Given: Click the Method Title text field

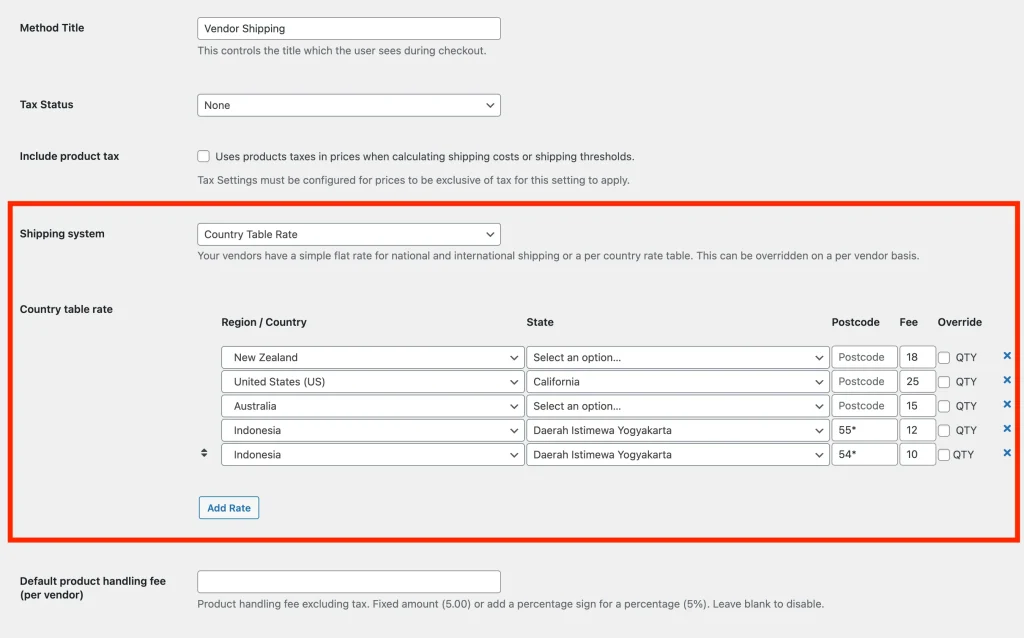Looking at the screenshot, I should point(348,29).
